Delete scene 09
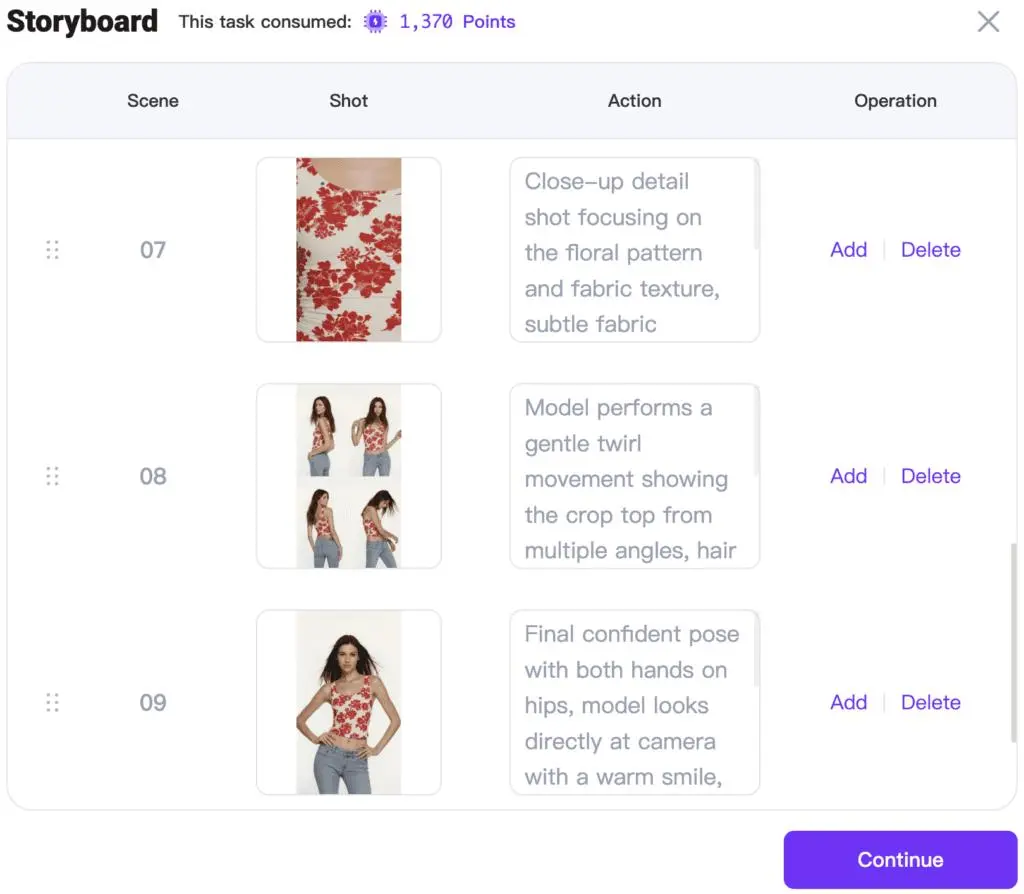Image resolution: width=1024 pixels, height=894 pixels. [x=931, y=703]
